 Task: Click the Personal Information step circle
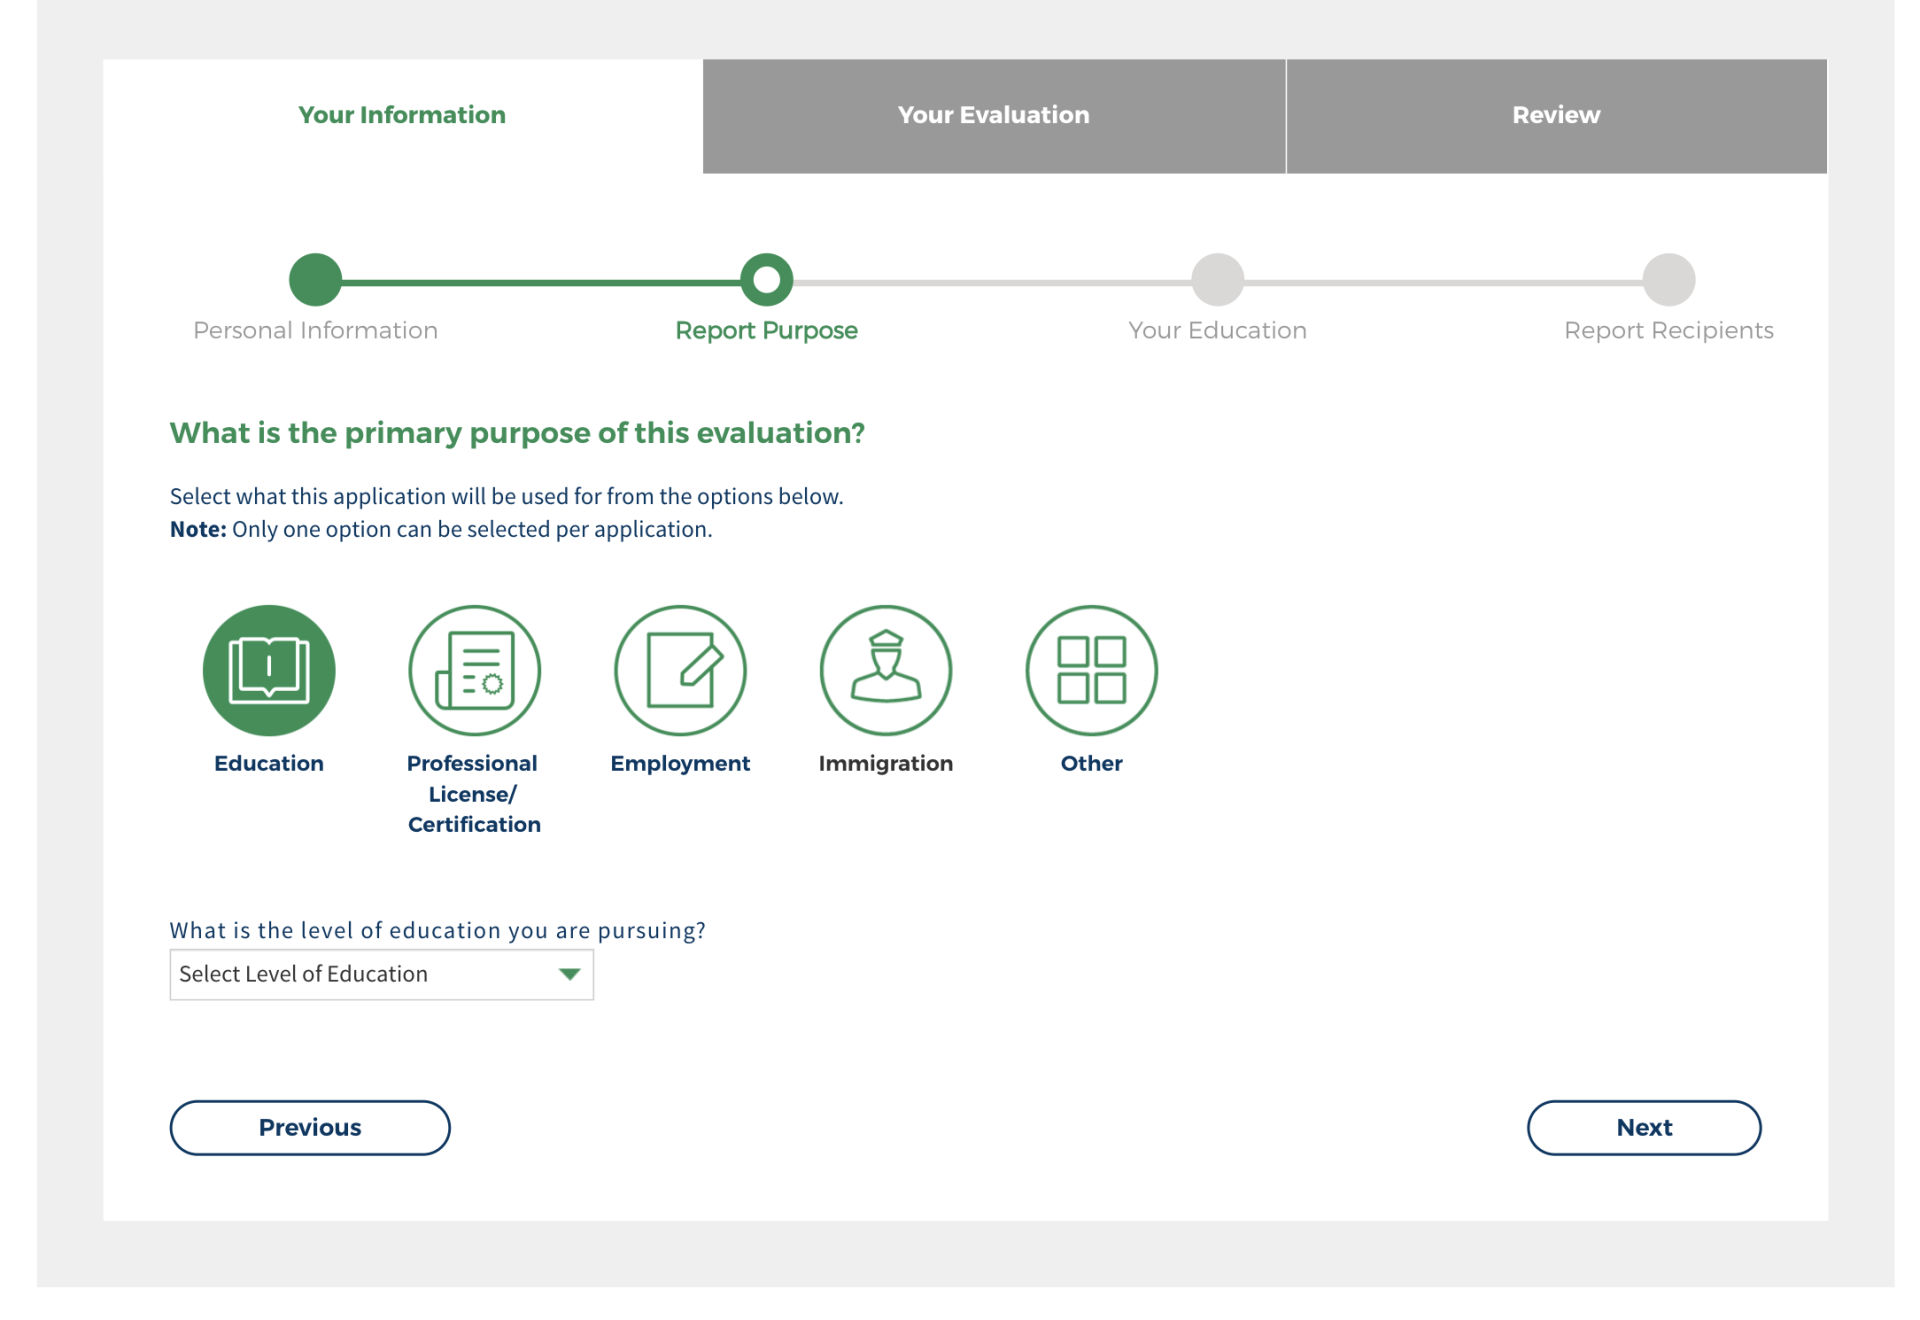[x=315, y=280]
